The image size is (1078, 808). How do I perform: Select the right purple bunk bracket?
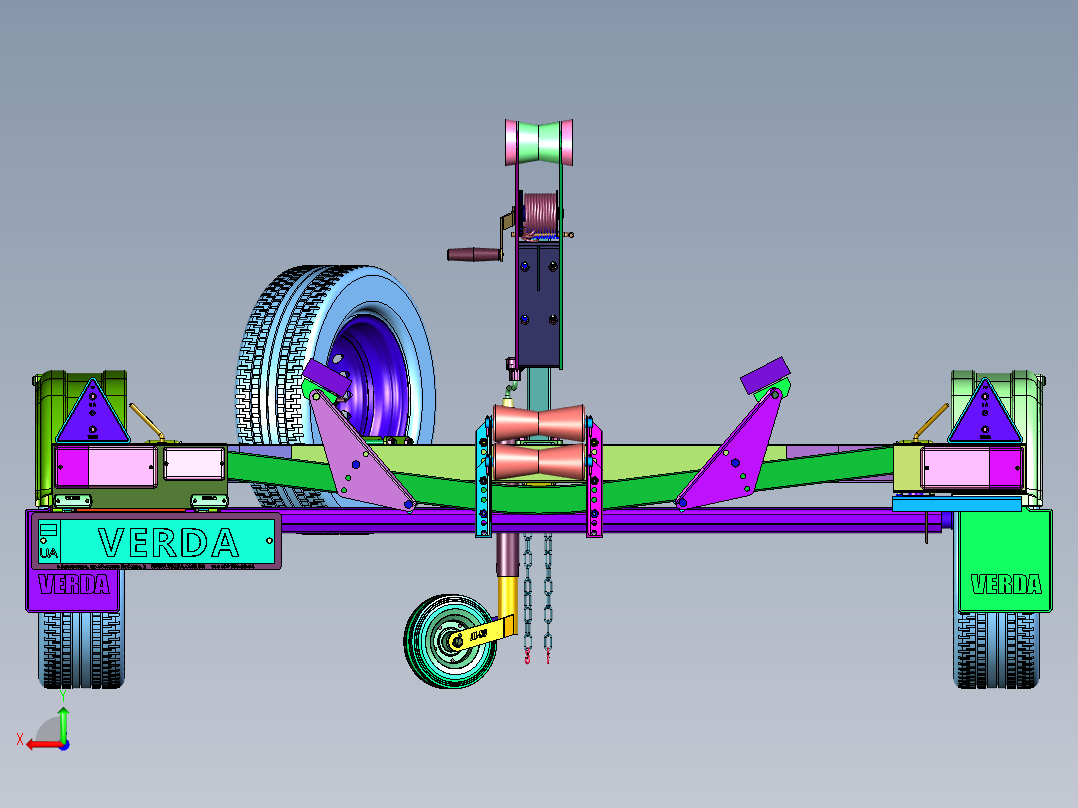(732, 450)
